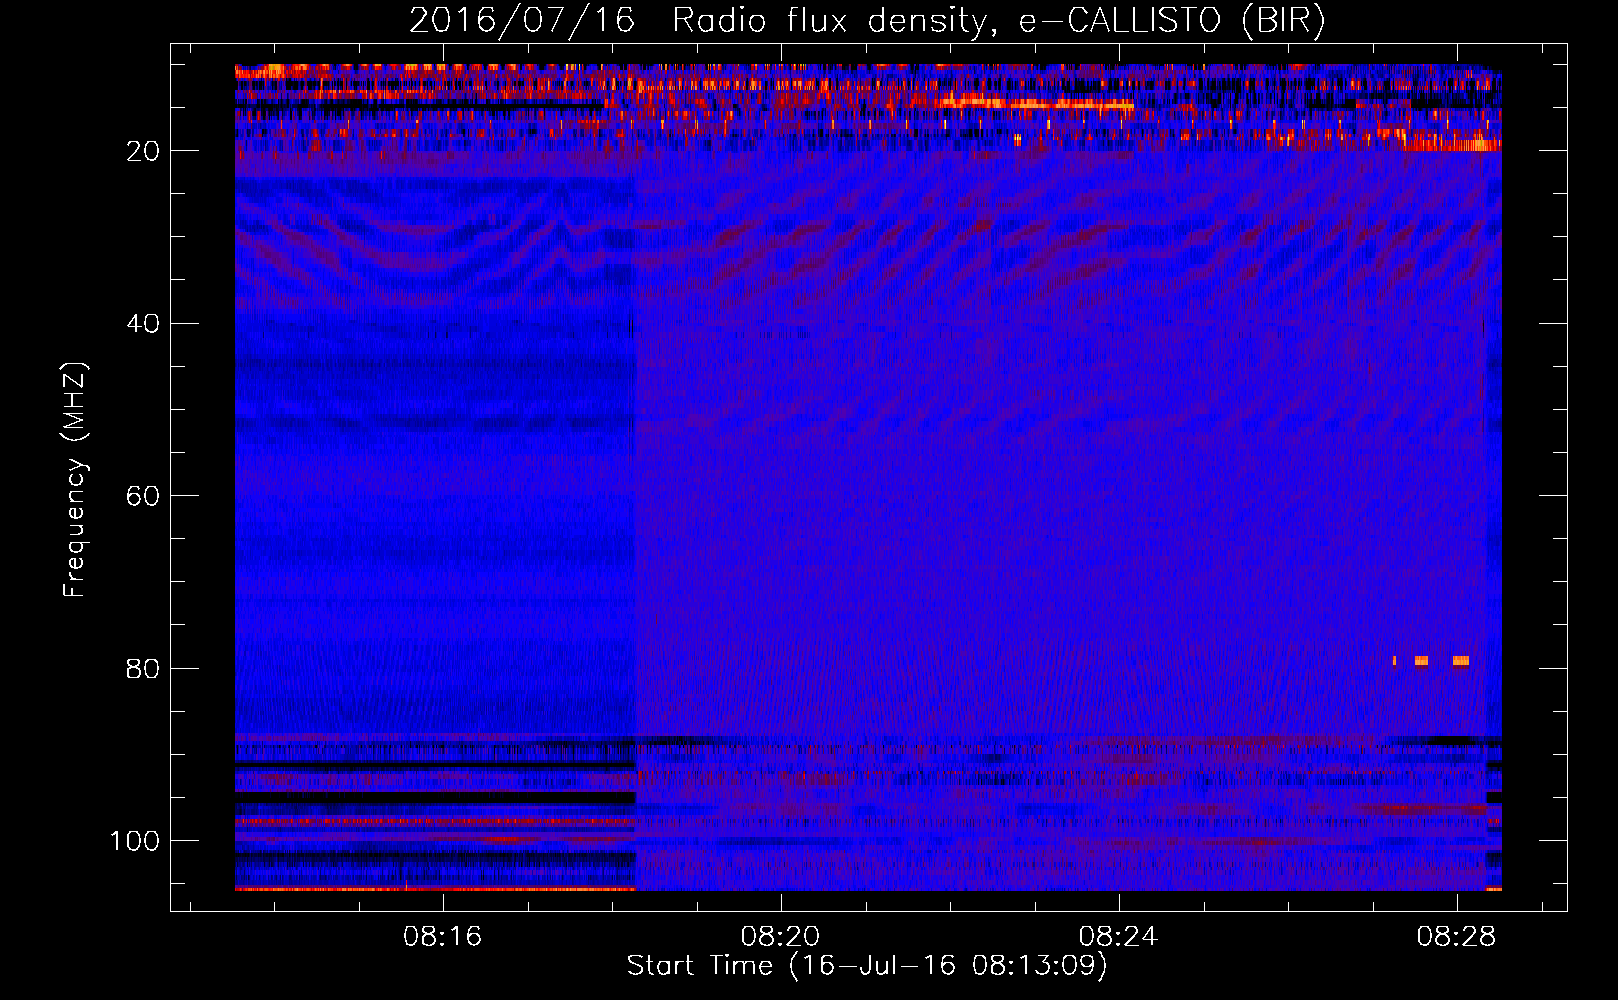Click the '08:28' time tick label
Image resolution: width=1618 pixels, height=1000 pixels.
point(1456,937)
